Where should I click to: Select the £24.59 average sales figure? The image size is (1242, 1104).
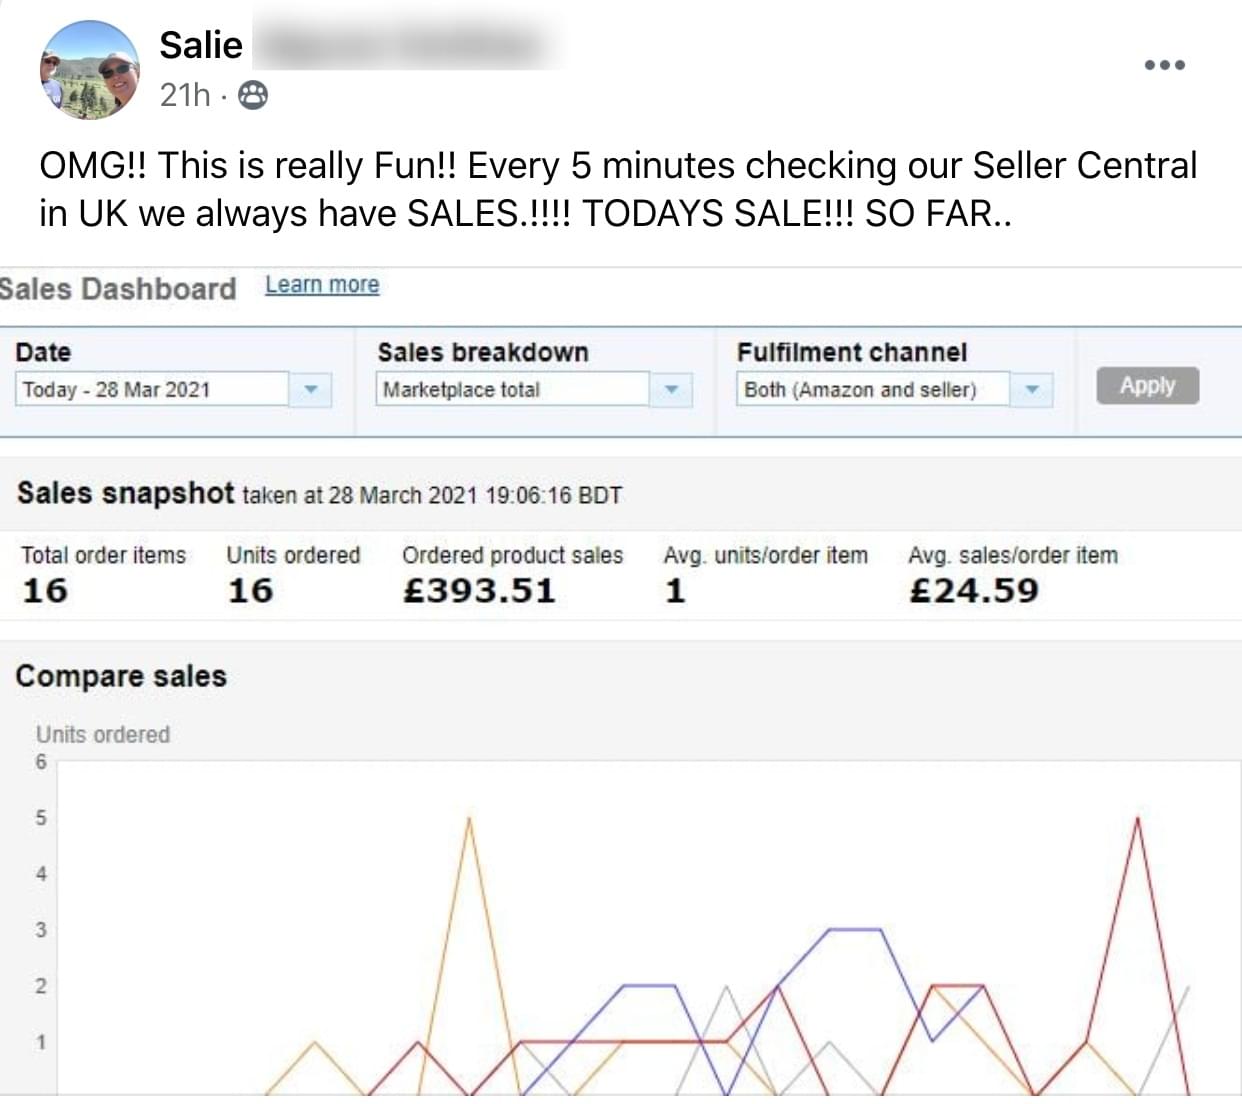974,590
